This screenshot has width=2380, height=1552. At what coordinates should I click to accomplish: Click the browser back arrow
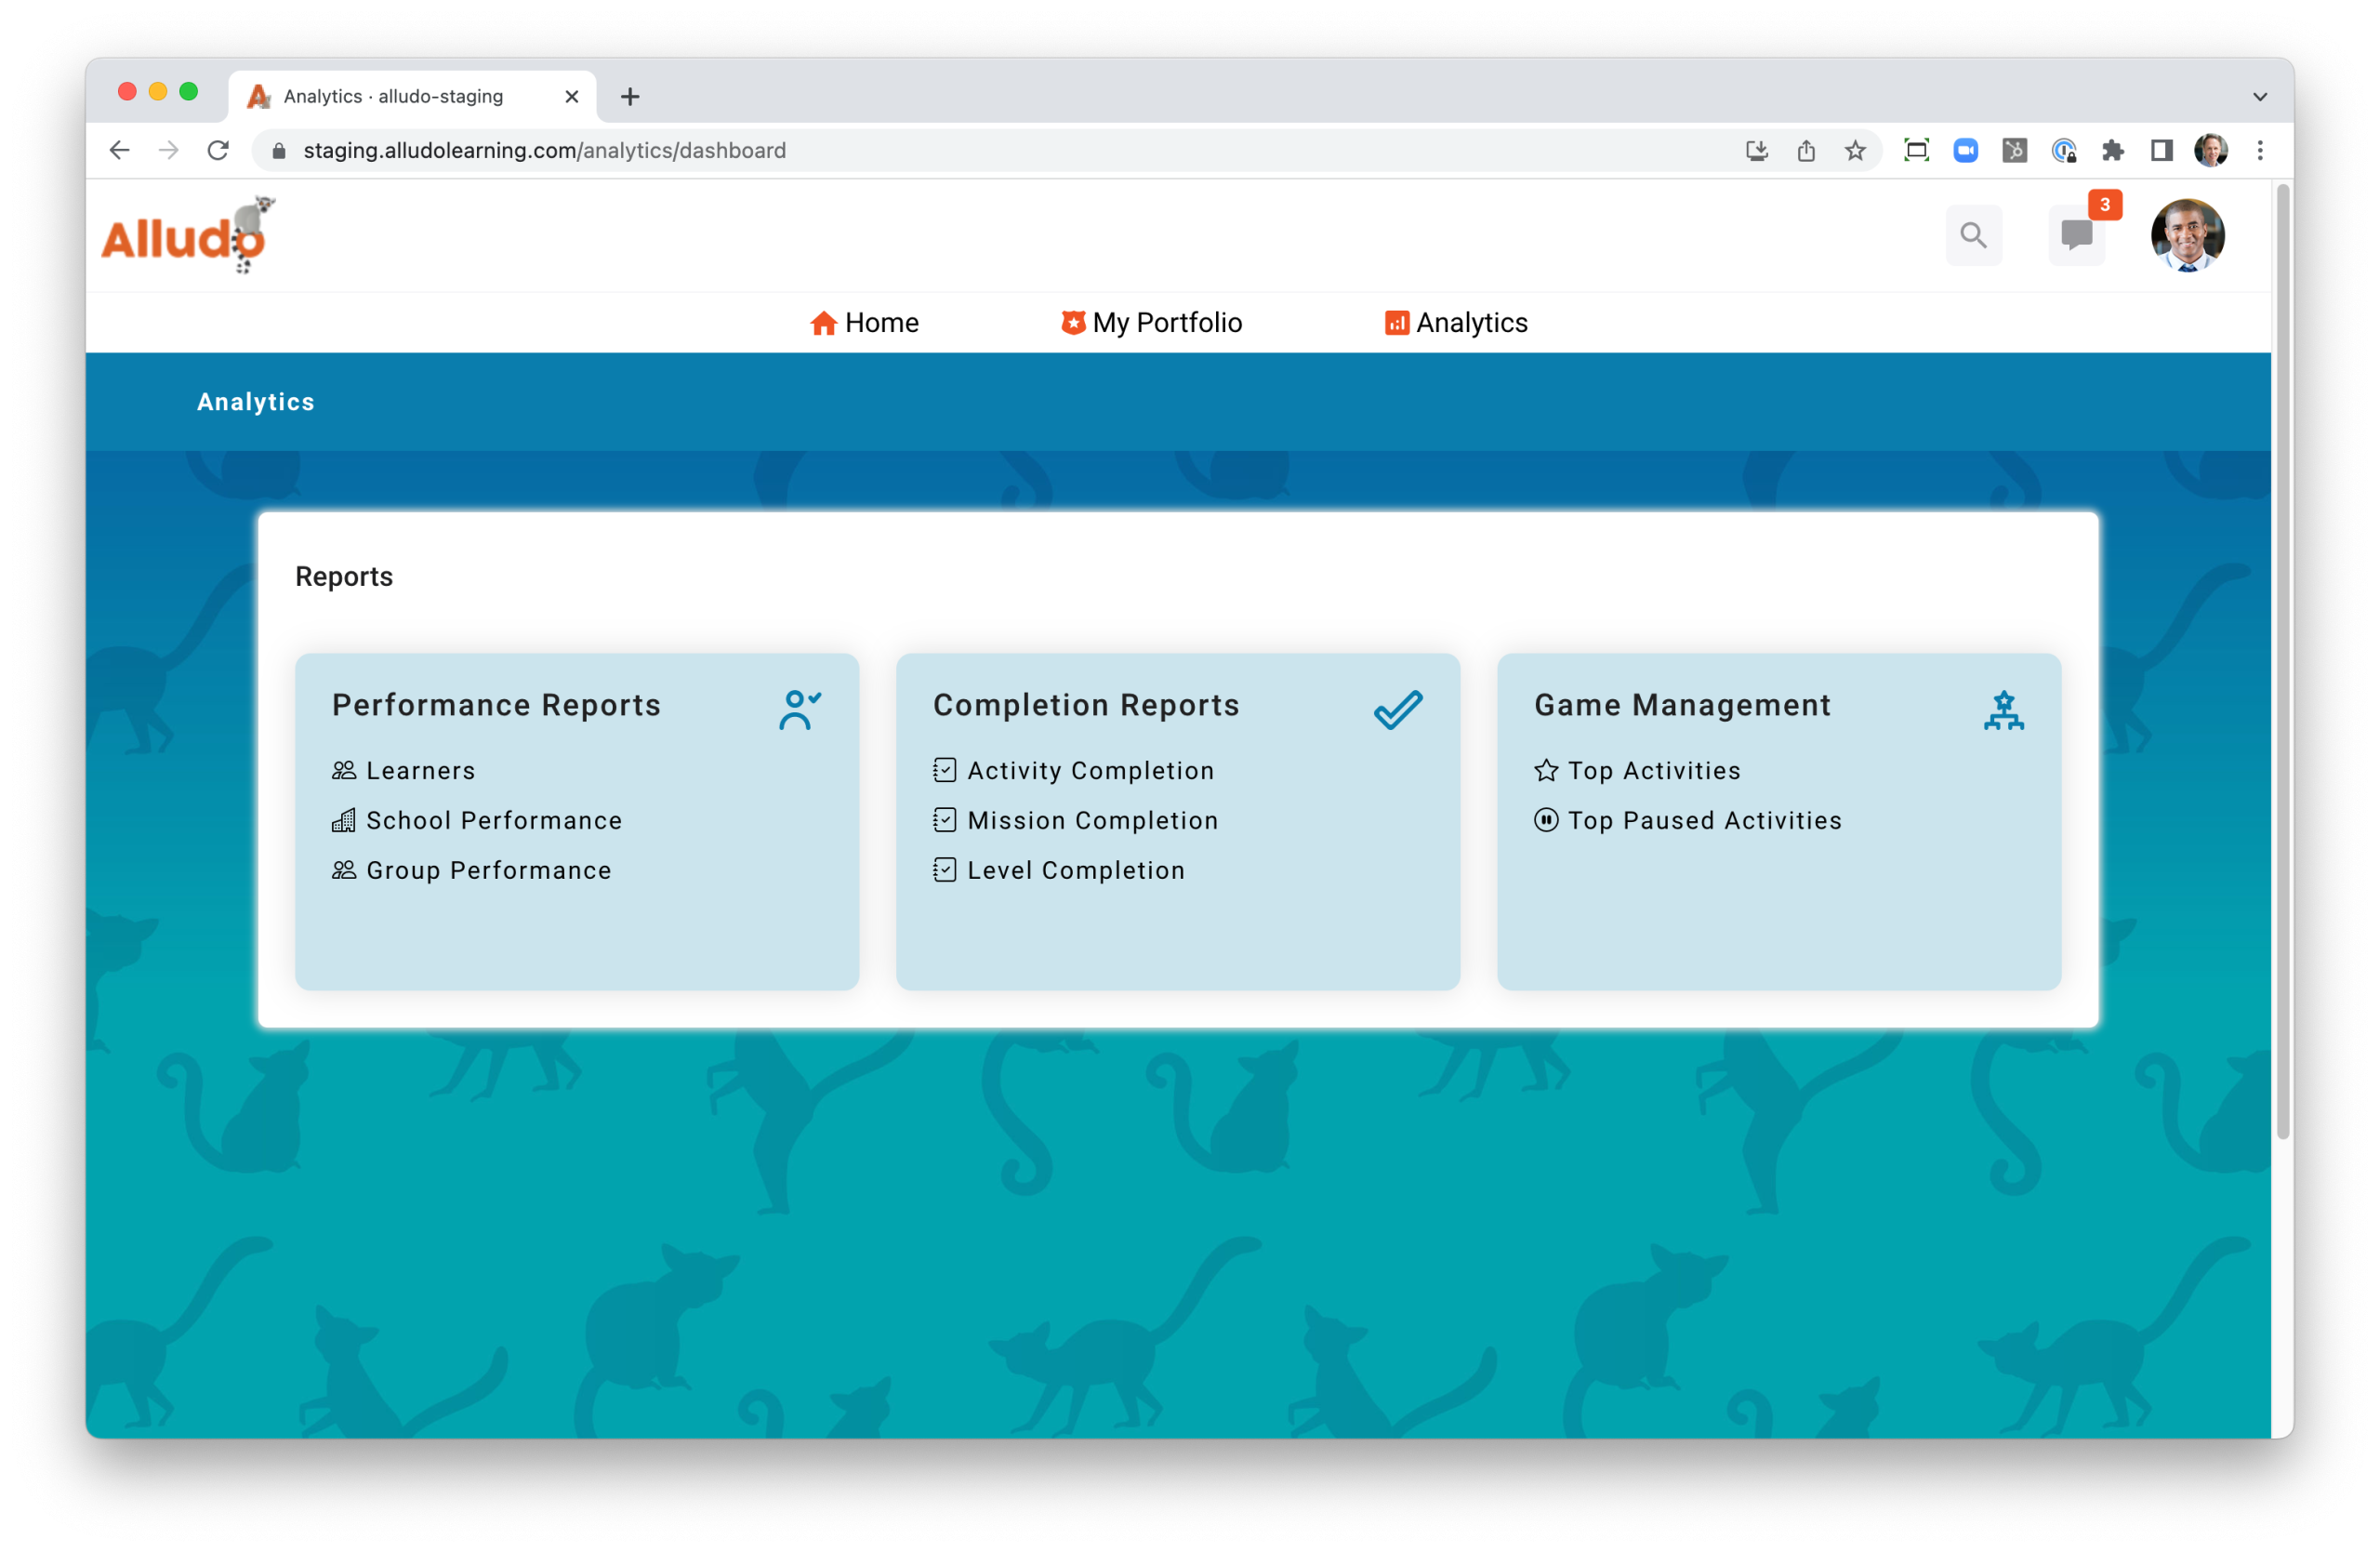coord(119,150)
